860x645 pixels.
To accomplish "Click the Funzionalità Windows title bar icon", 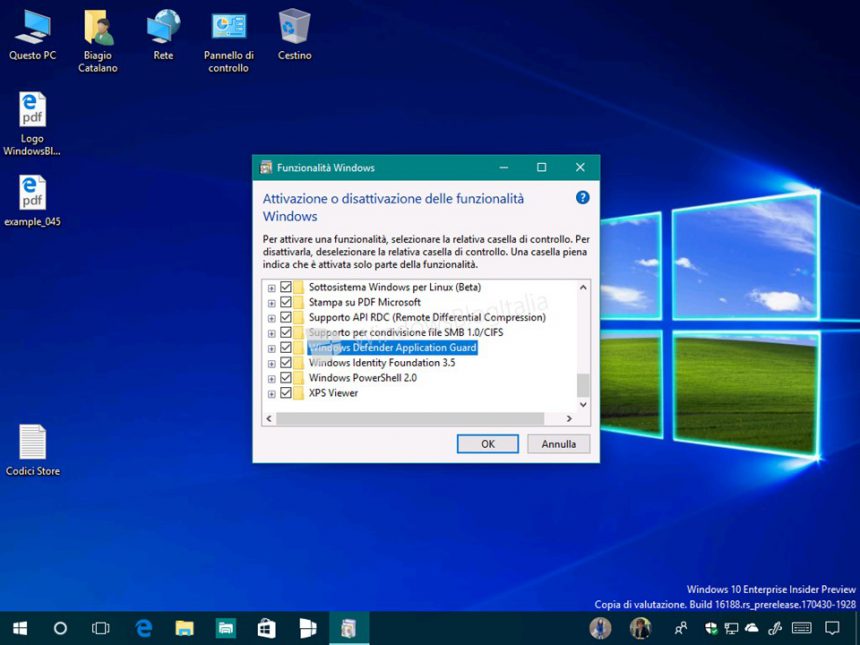I will point(266,167).
